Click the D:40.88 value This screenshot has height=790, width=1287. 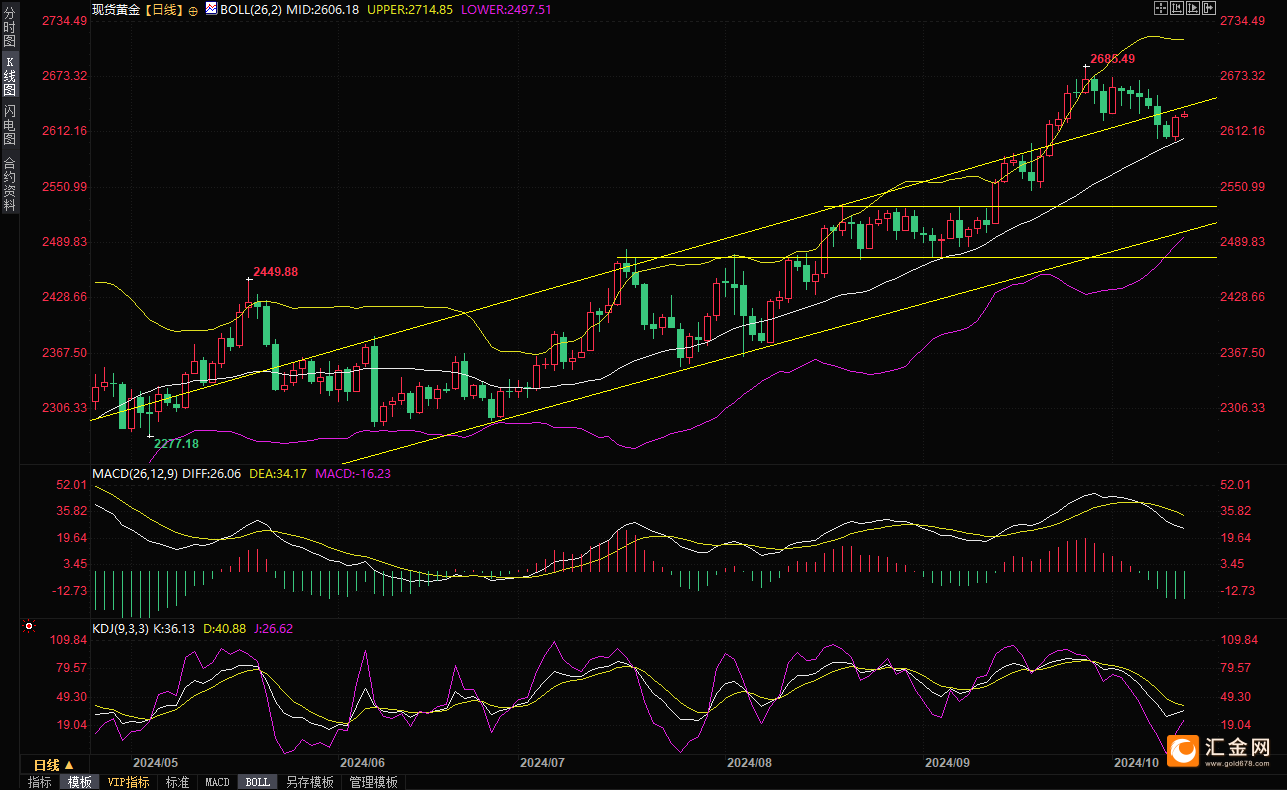coord(225,629)
